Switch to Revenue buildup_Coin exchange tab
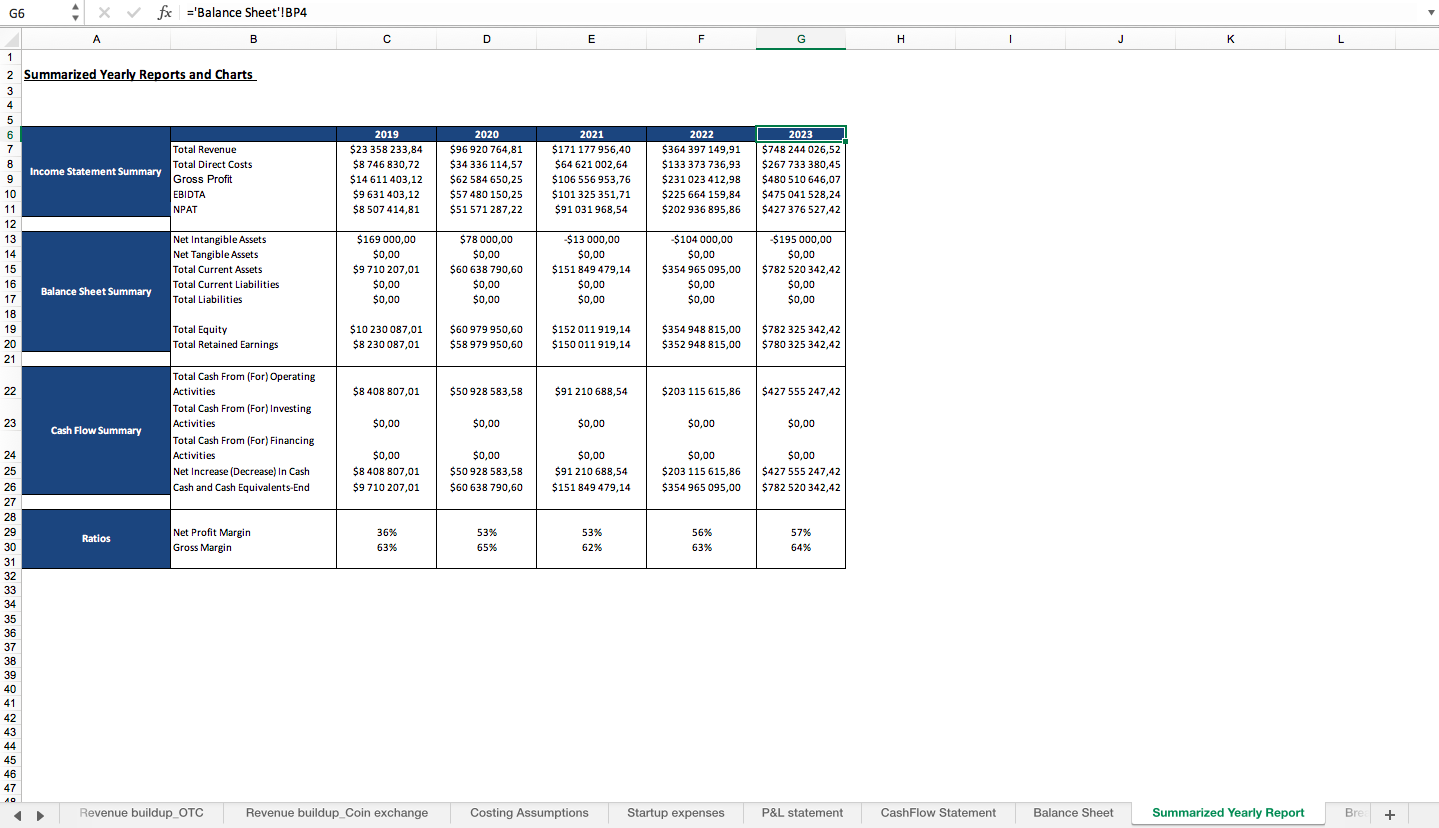 pos(337,813)
